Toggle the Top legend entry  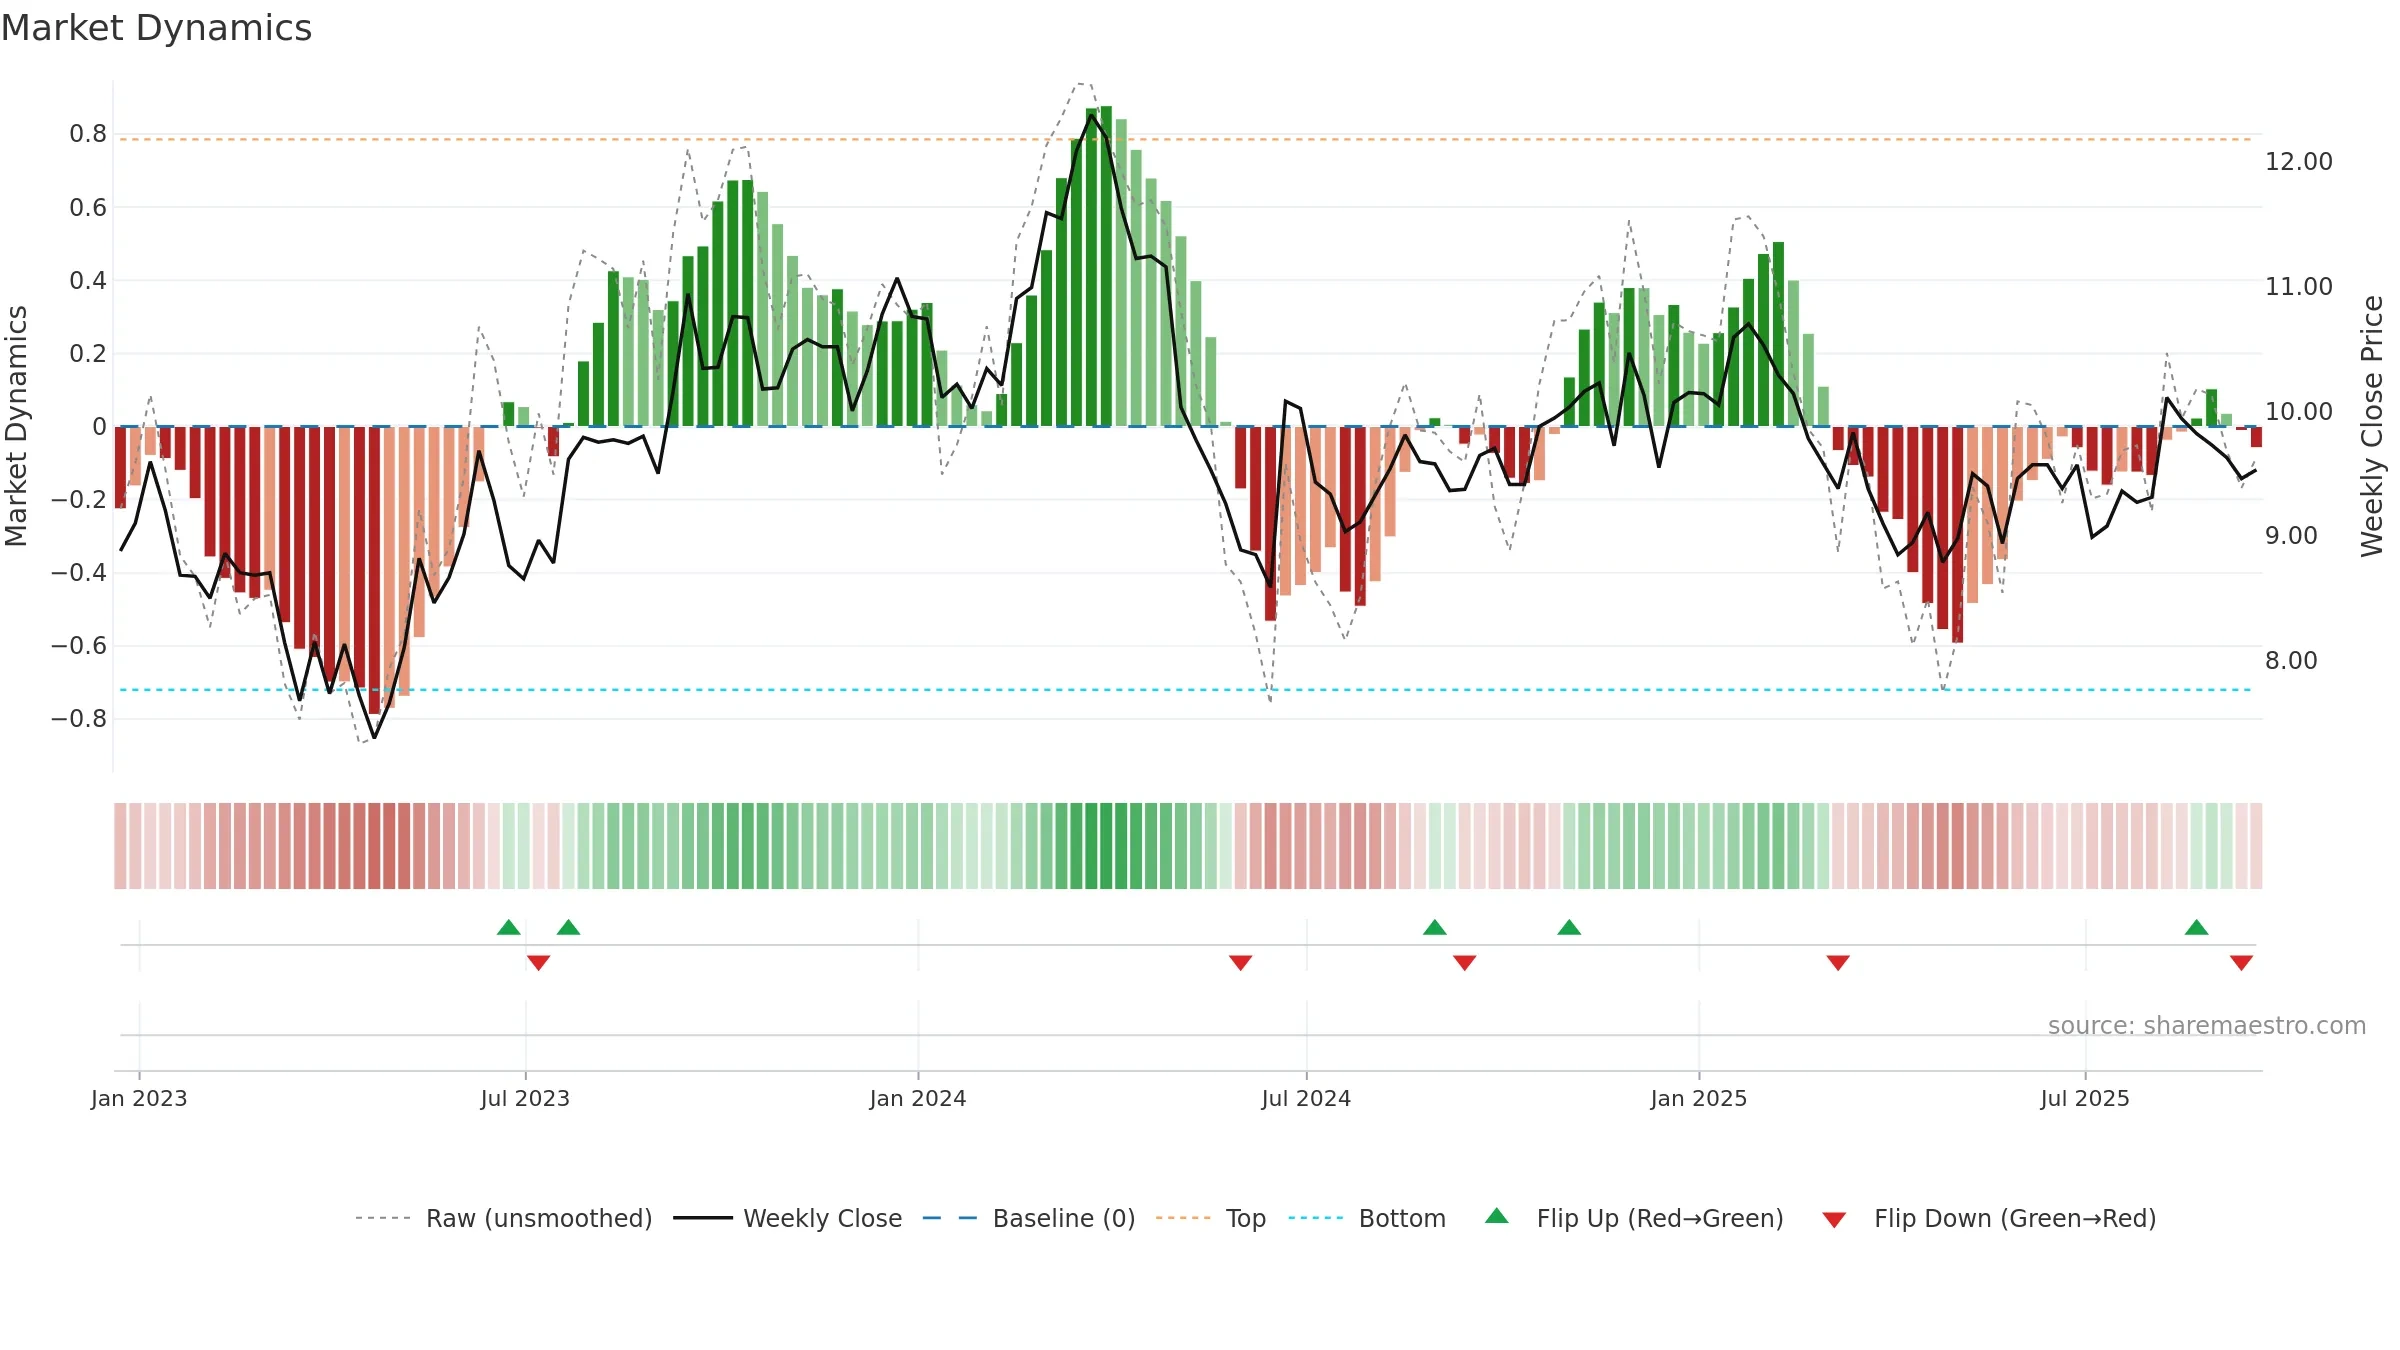point(1210,1218)
